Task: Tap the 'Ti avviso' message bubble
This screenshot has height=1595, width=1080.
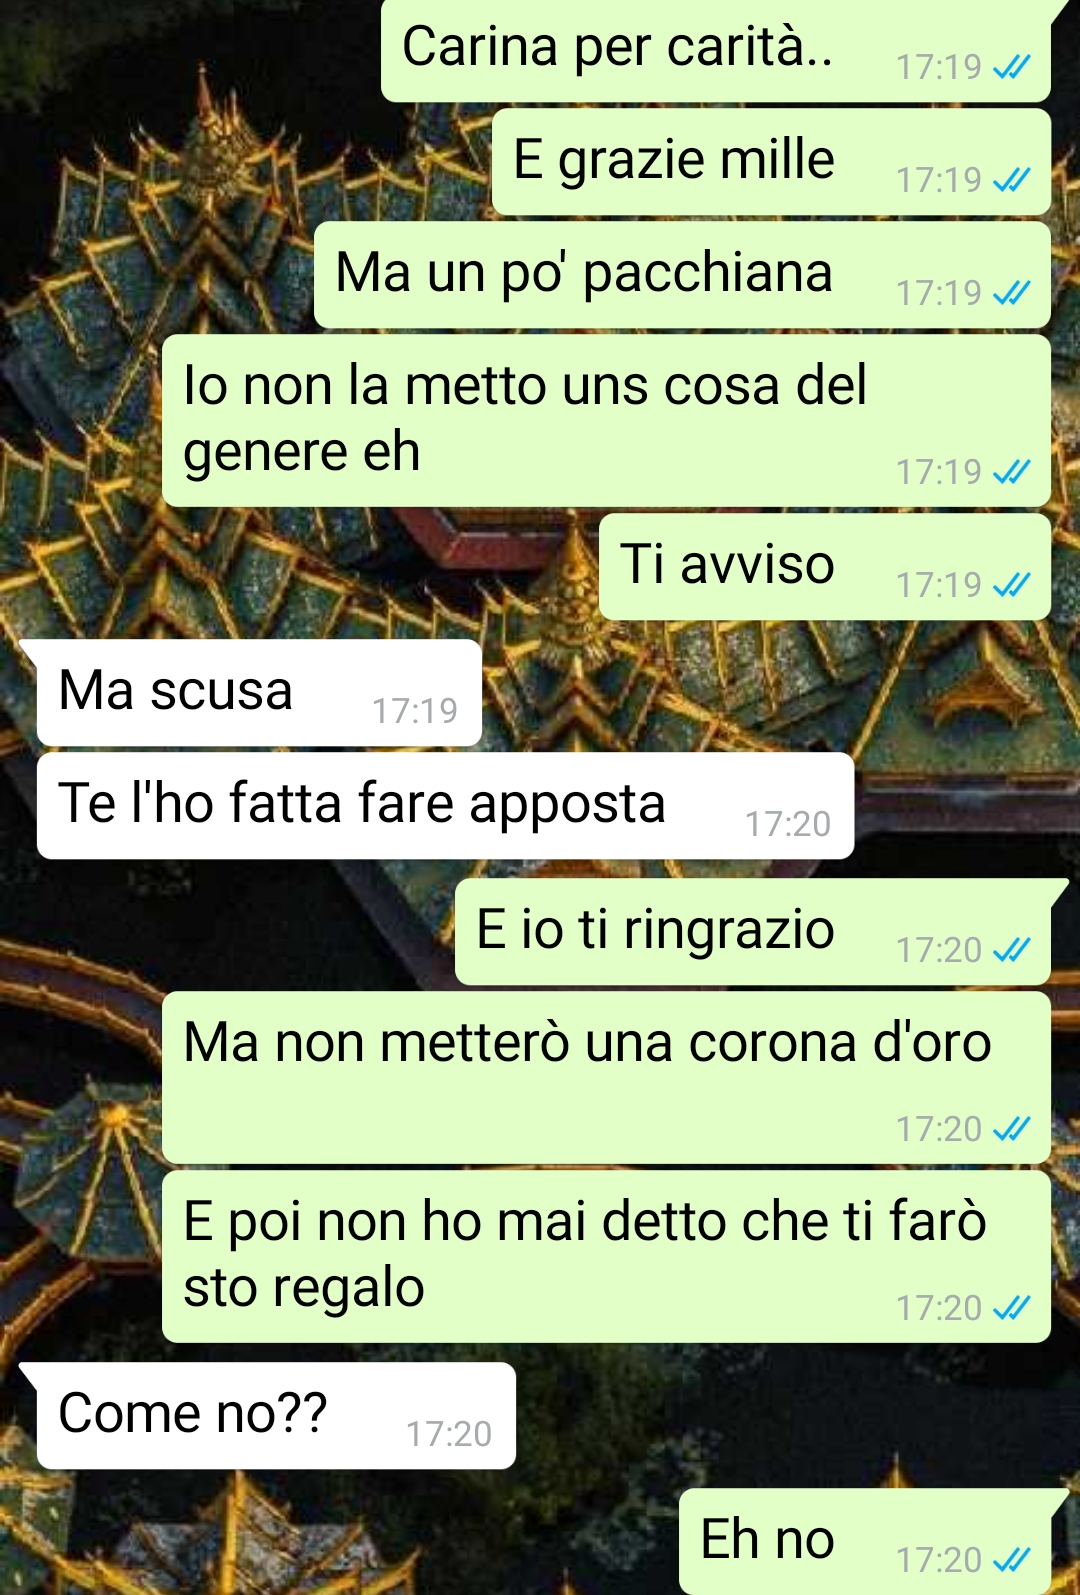Action: click(825, 567)
